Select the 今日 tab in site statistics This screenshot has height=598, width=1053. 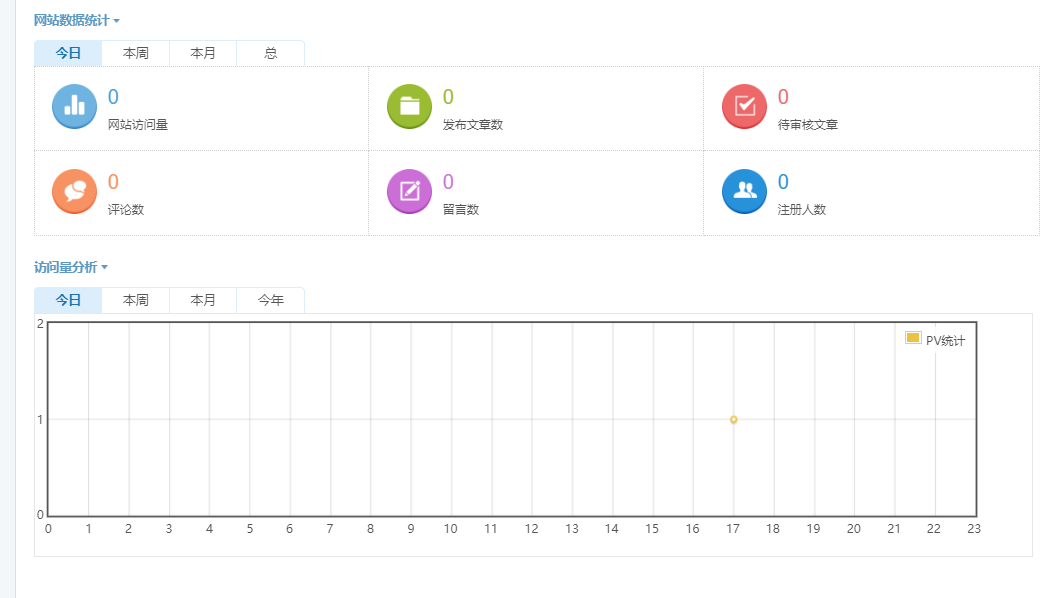(x=68, y=53)
